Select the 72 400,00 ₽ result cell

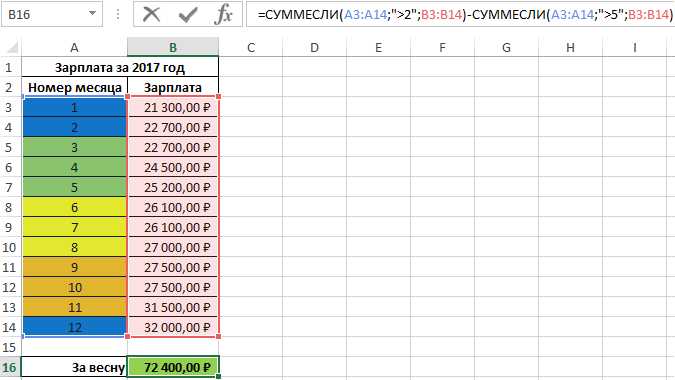click(x=173, y=367)
